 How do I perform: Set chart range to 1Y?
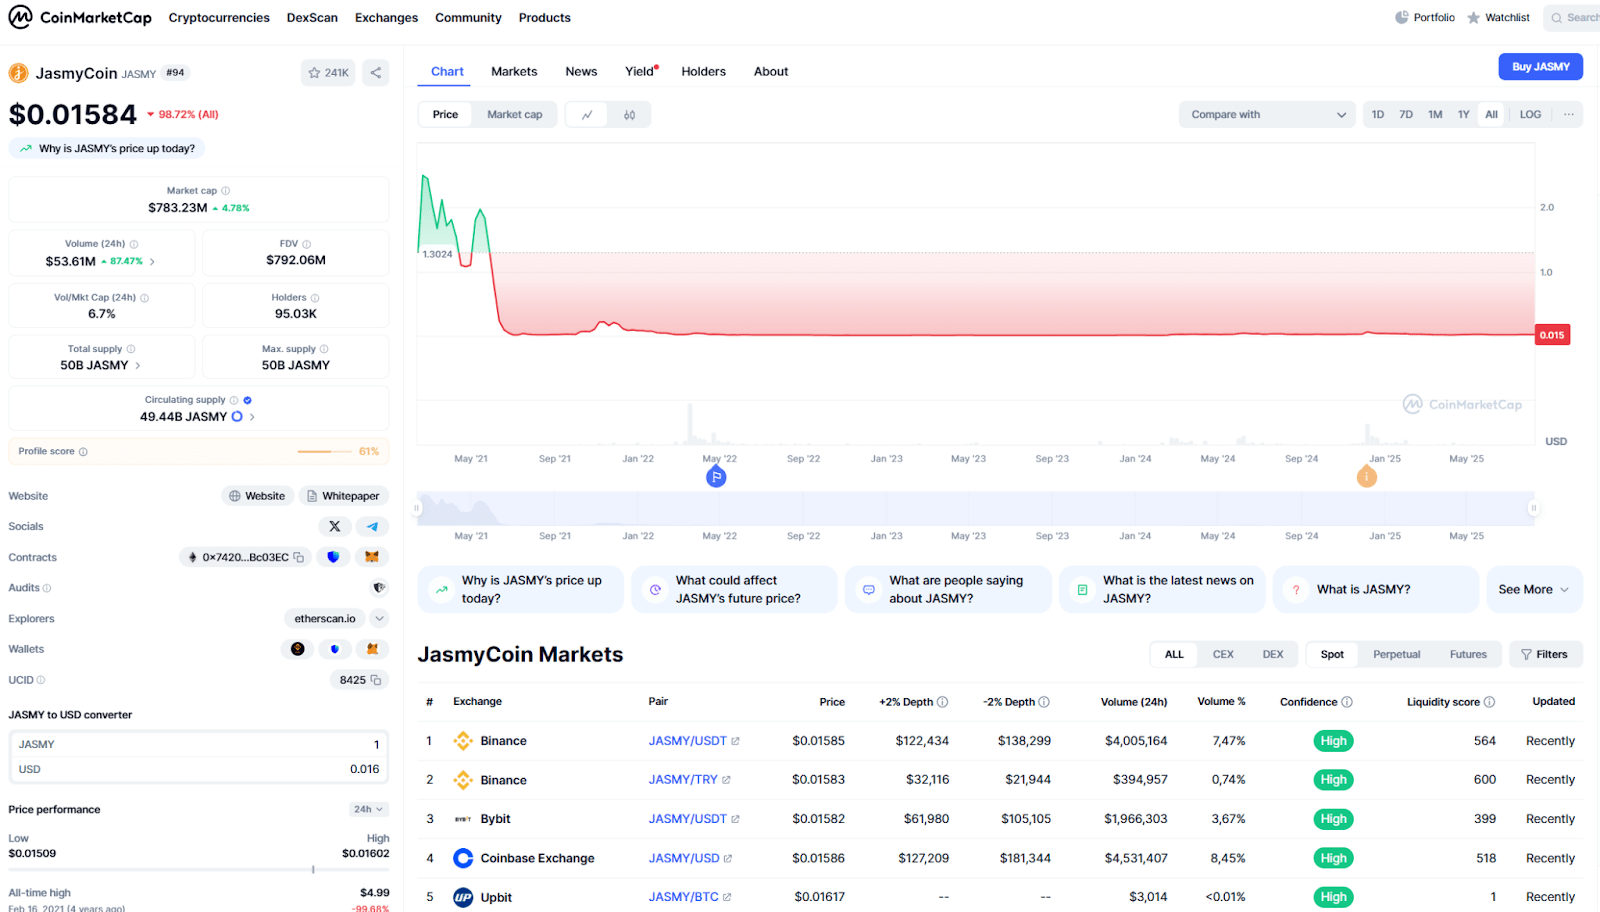point(1463,115)
